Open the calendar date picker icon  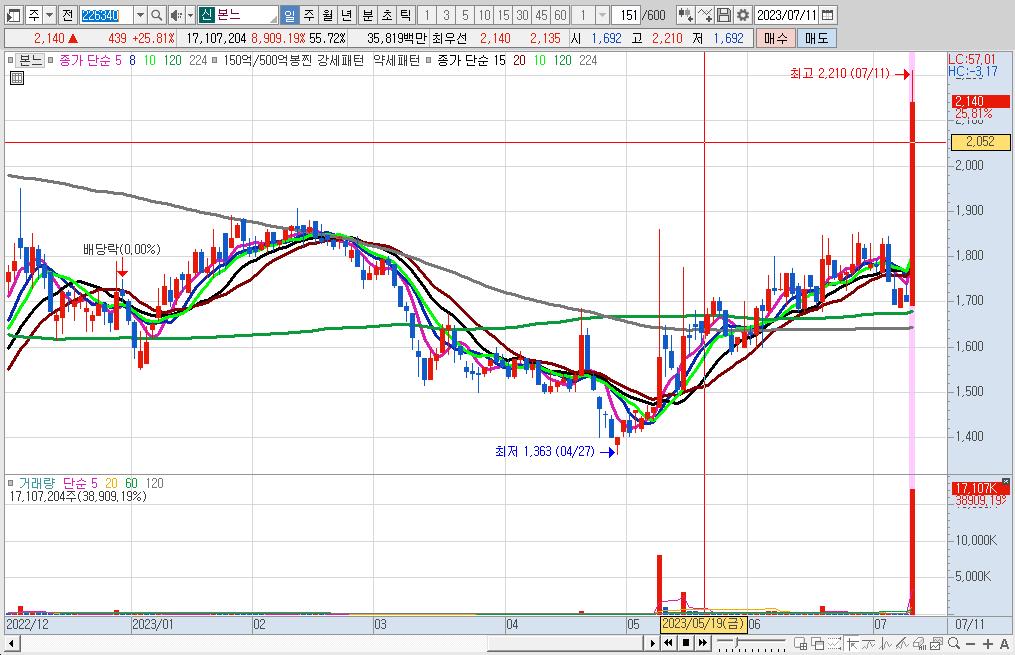point(827,14)
